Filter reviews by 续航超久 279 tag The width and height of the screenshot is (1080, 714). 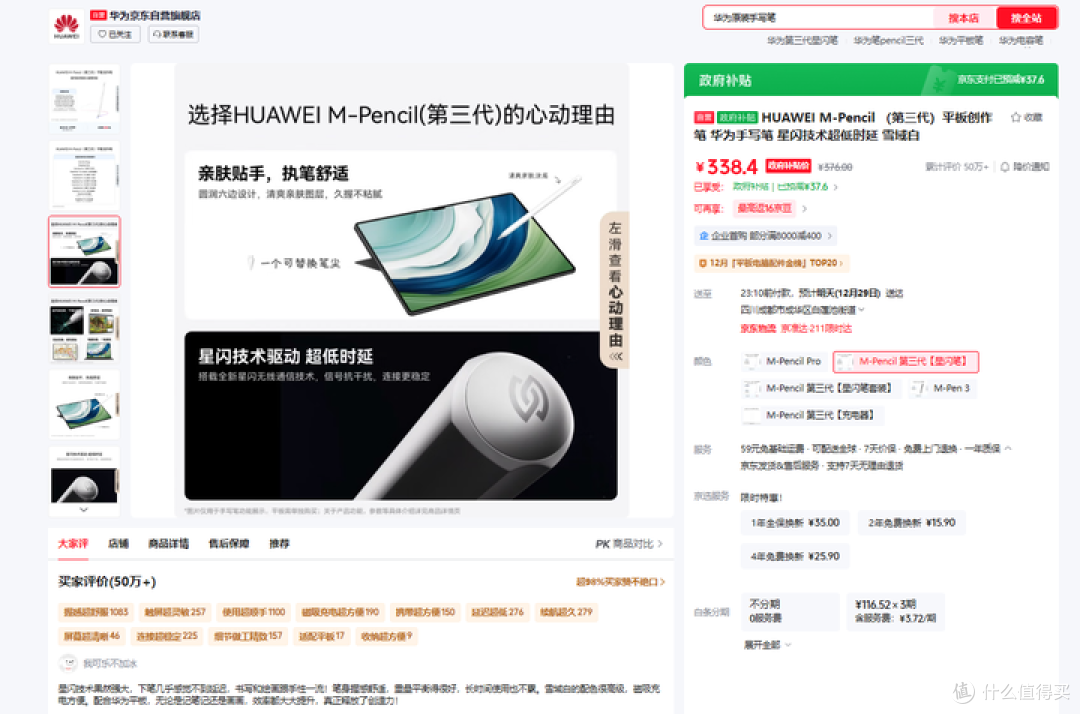tap(566, 612)
